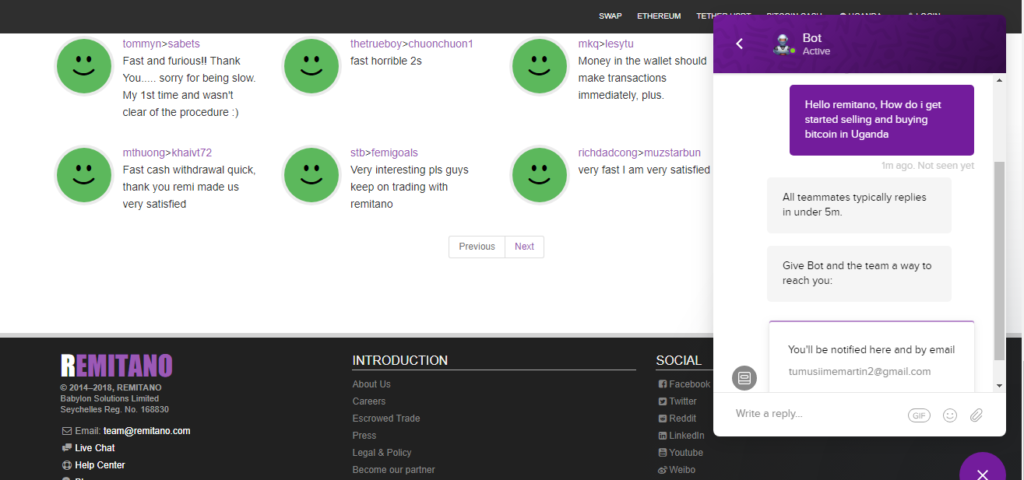Image resolution: width=1024 pixels, height=480 pixels.
Task: Open the muzstarbun user profile link
Action: (672, 153)
